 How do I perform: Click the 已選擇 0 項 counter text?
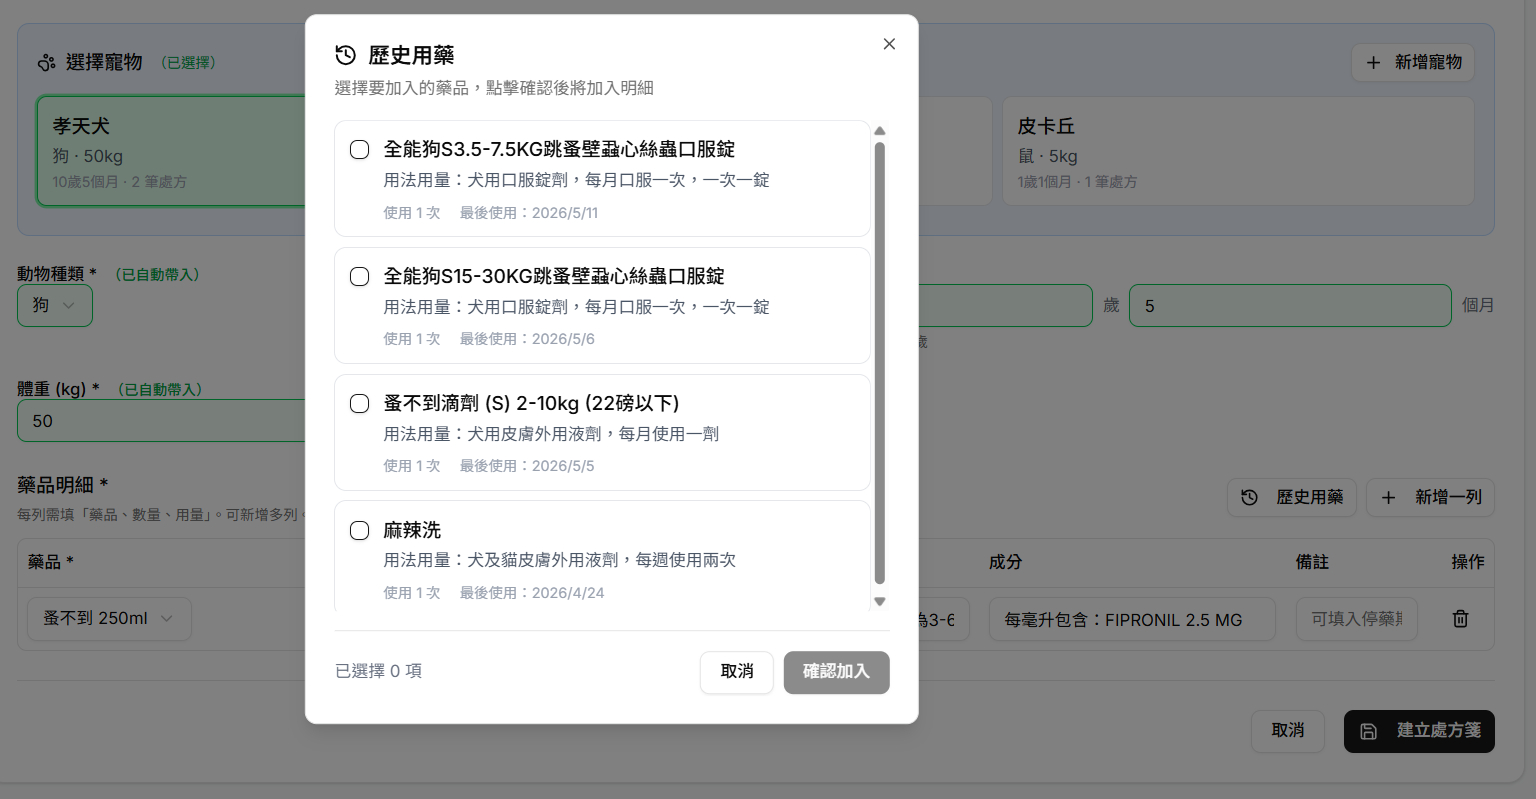point(378,671)
